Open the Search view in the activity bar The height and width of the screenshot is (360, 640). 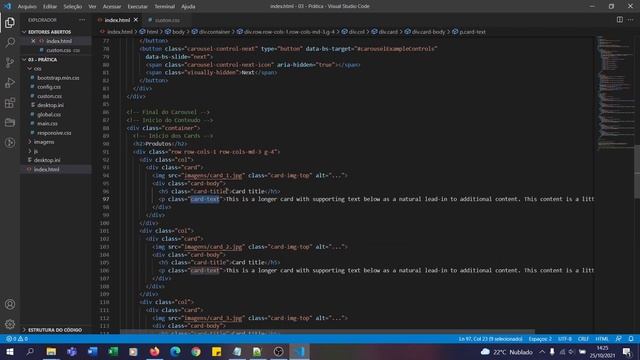(x=10, y=42)
